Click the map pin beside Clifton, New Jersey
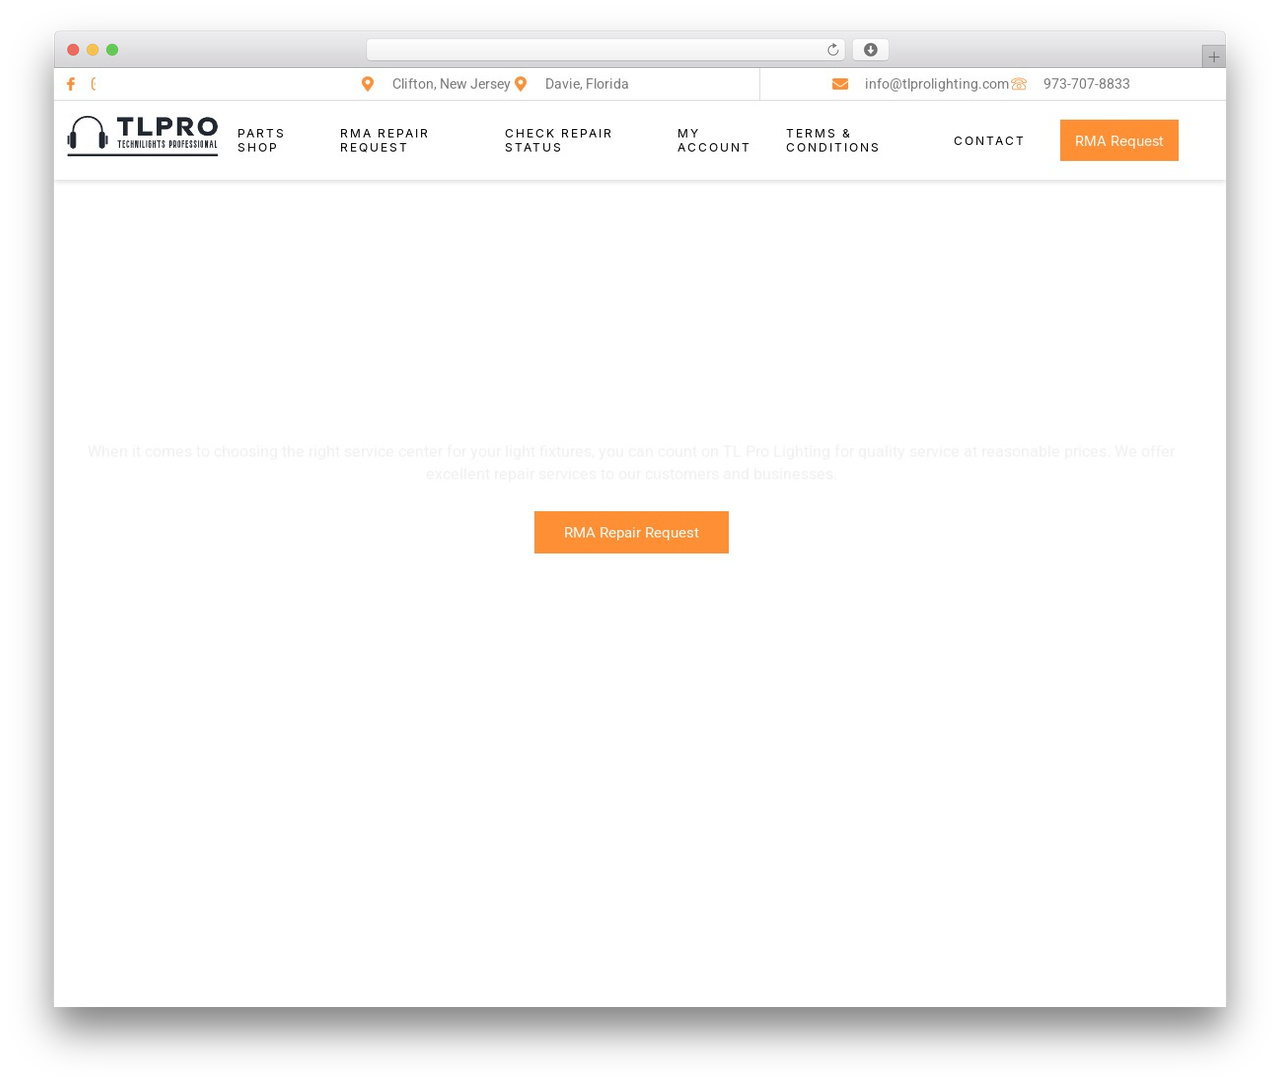Image resolution: width=1280 pixels, height=1084 pixels. pos(368,84)
